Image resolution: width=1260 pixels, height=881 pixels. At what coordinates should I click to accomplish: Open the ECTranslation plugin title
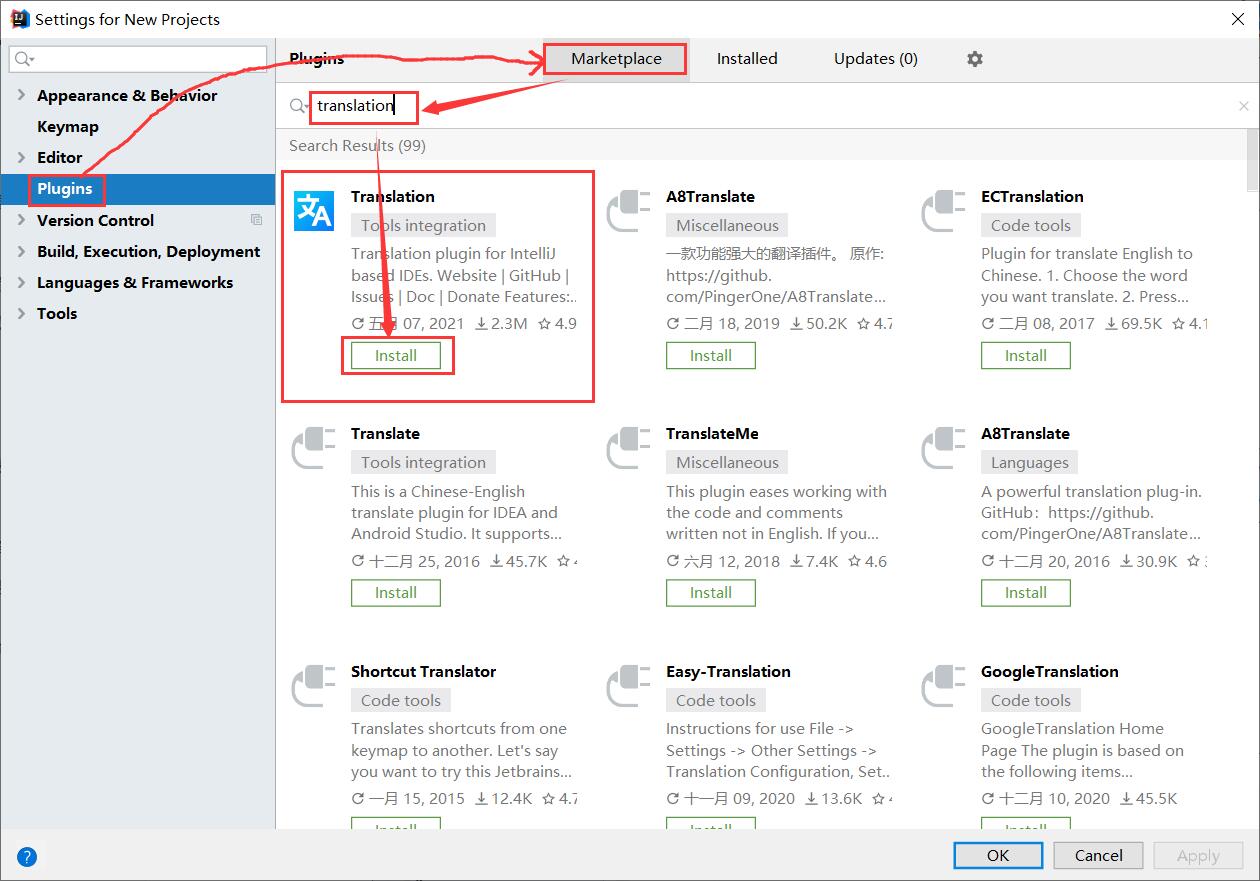[1032, 196]
